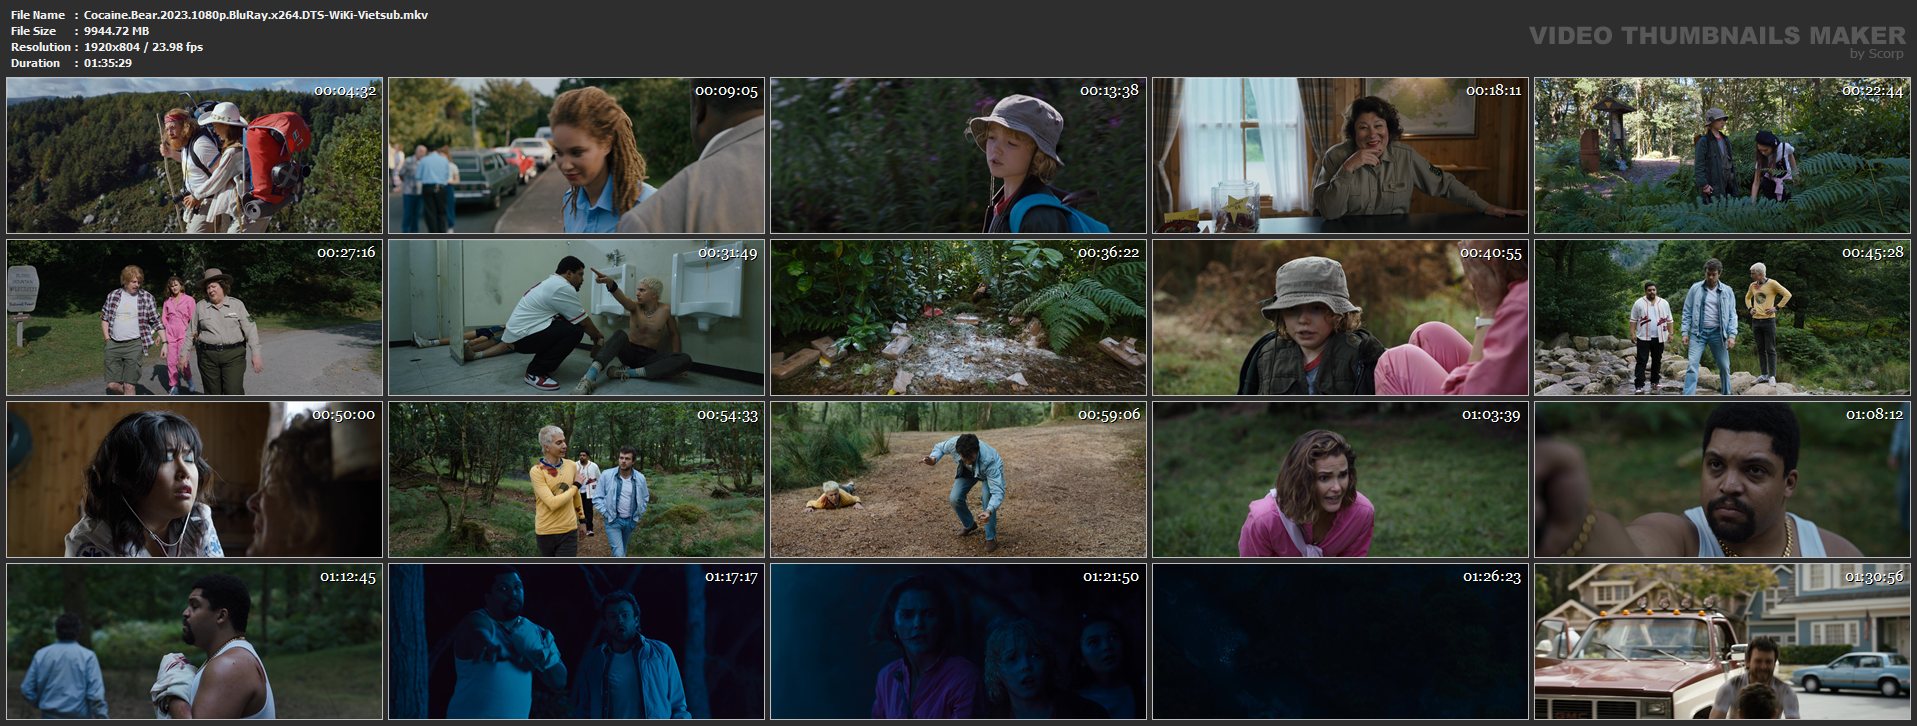Select the thumbnail stamped 00:04:32
Screen dimensions: 1917x726
194,156
